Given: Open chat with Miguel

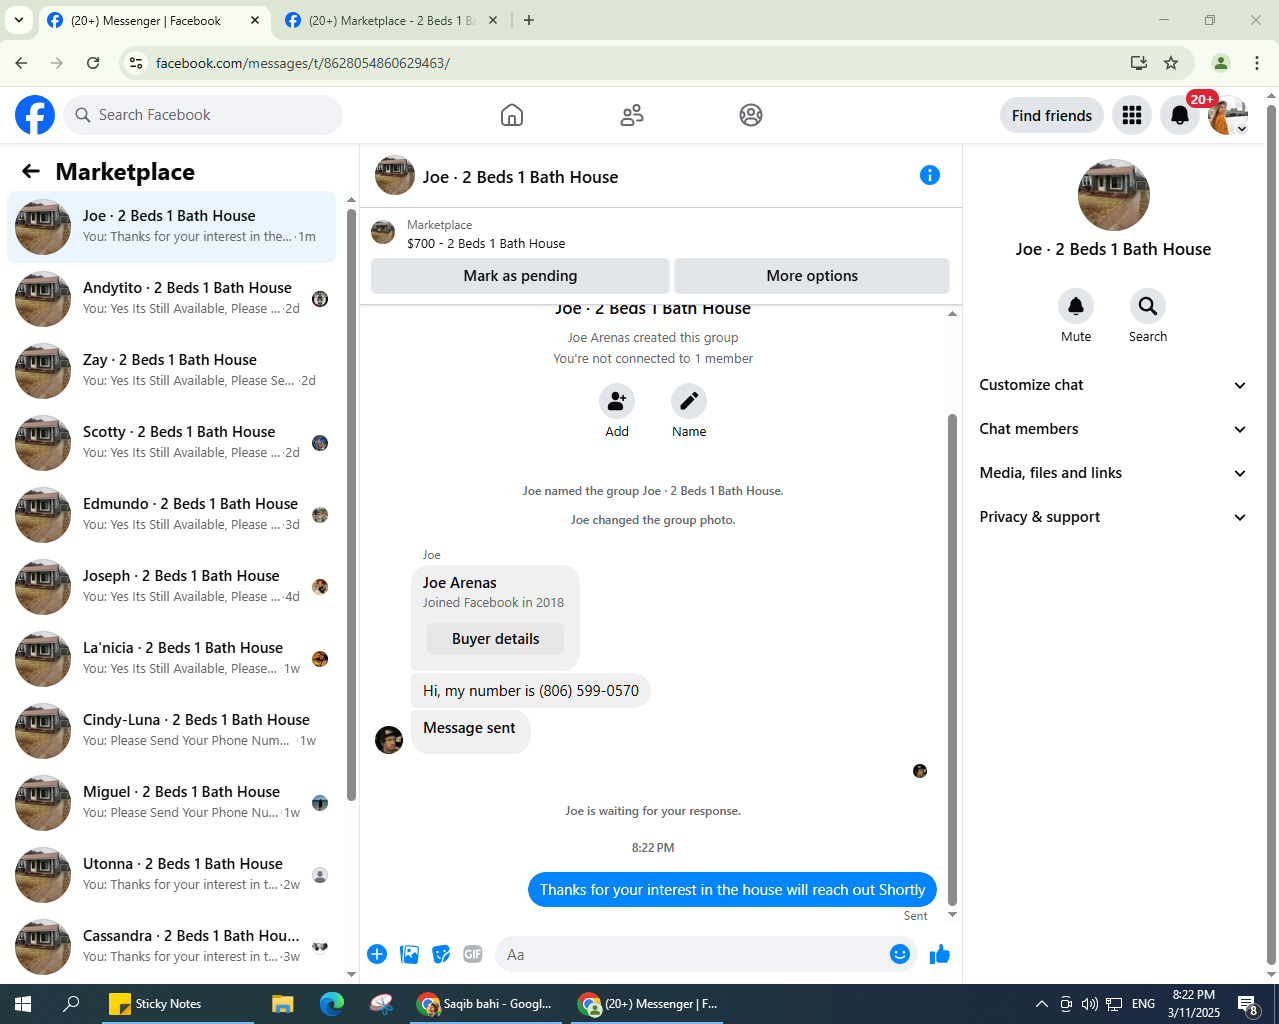Looking at the screenshot, I should (172, 803).
